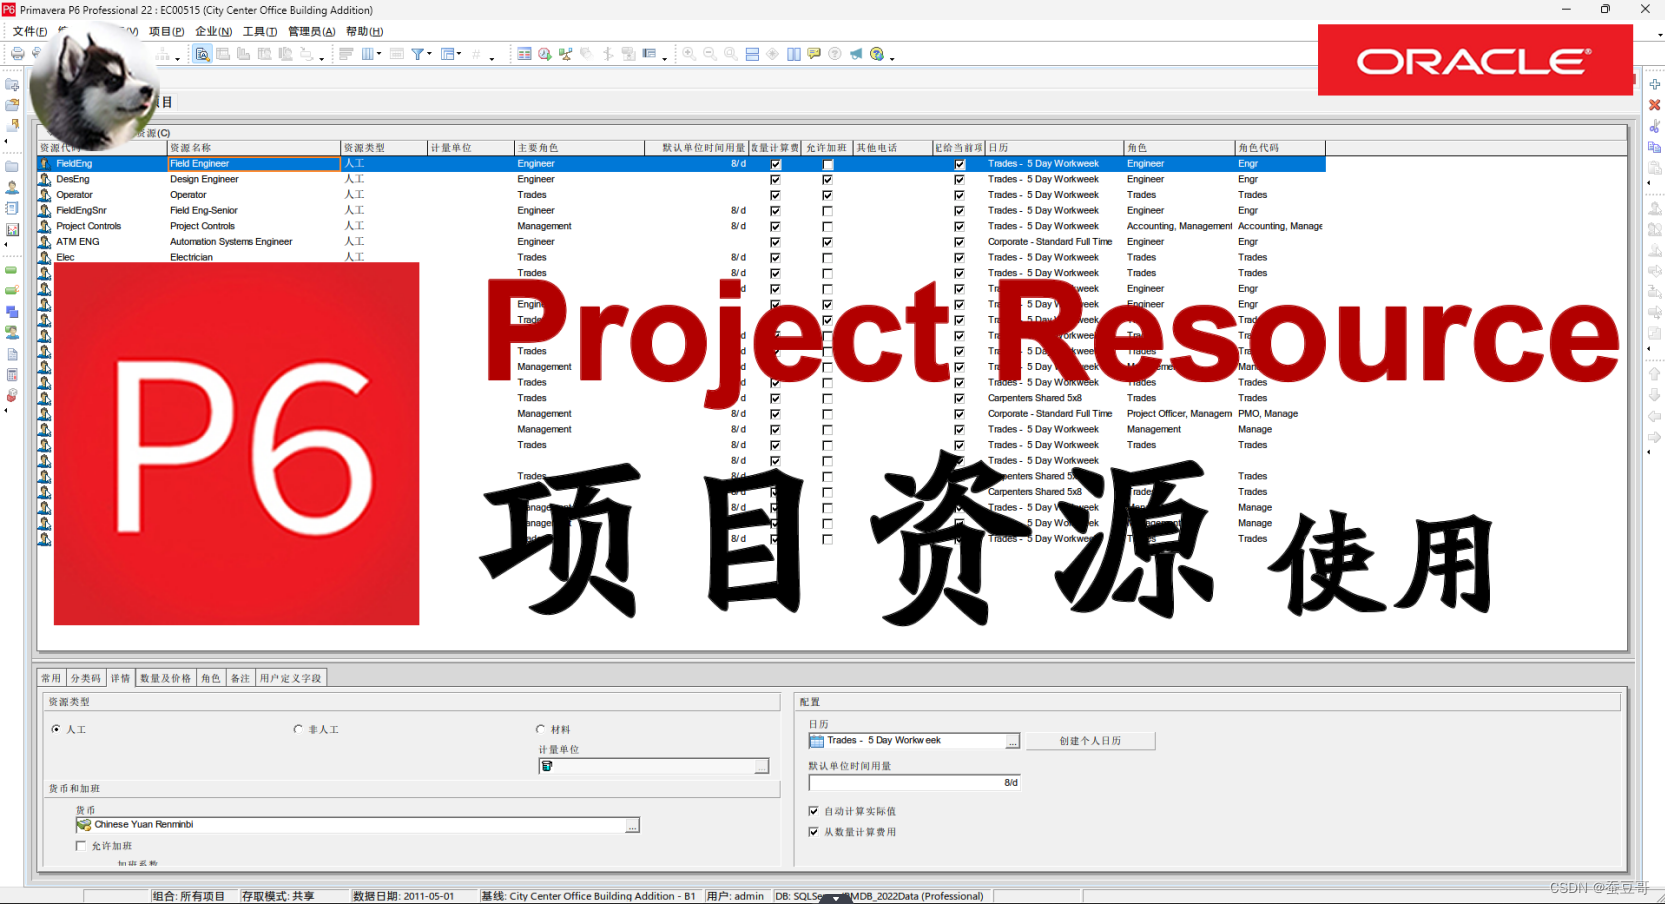Image resolution: width=1665 pixels, height=904 pixels.
Task: Sort by the 资源名称 column header
Action: tap(254, 148)
